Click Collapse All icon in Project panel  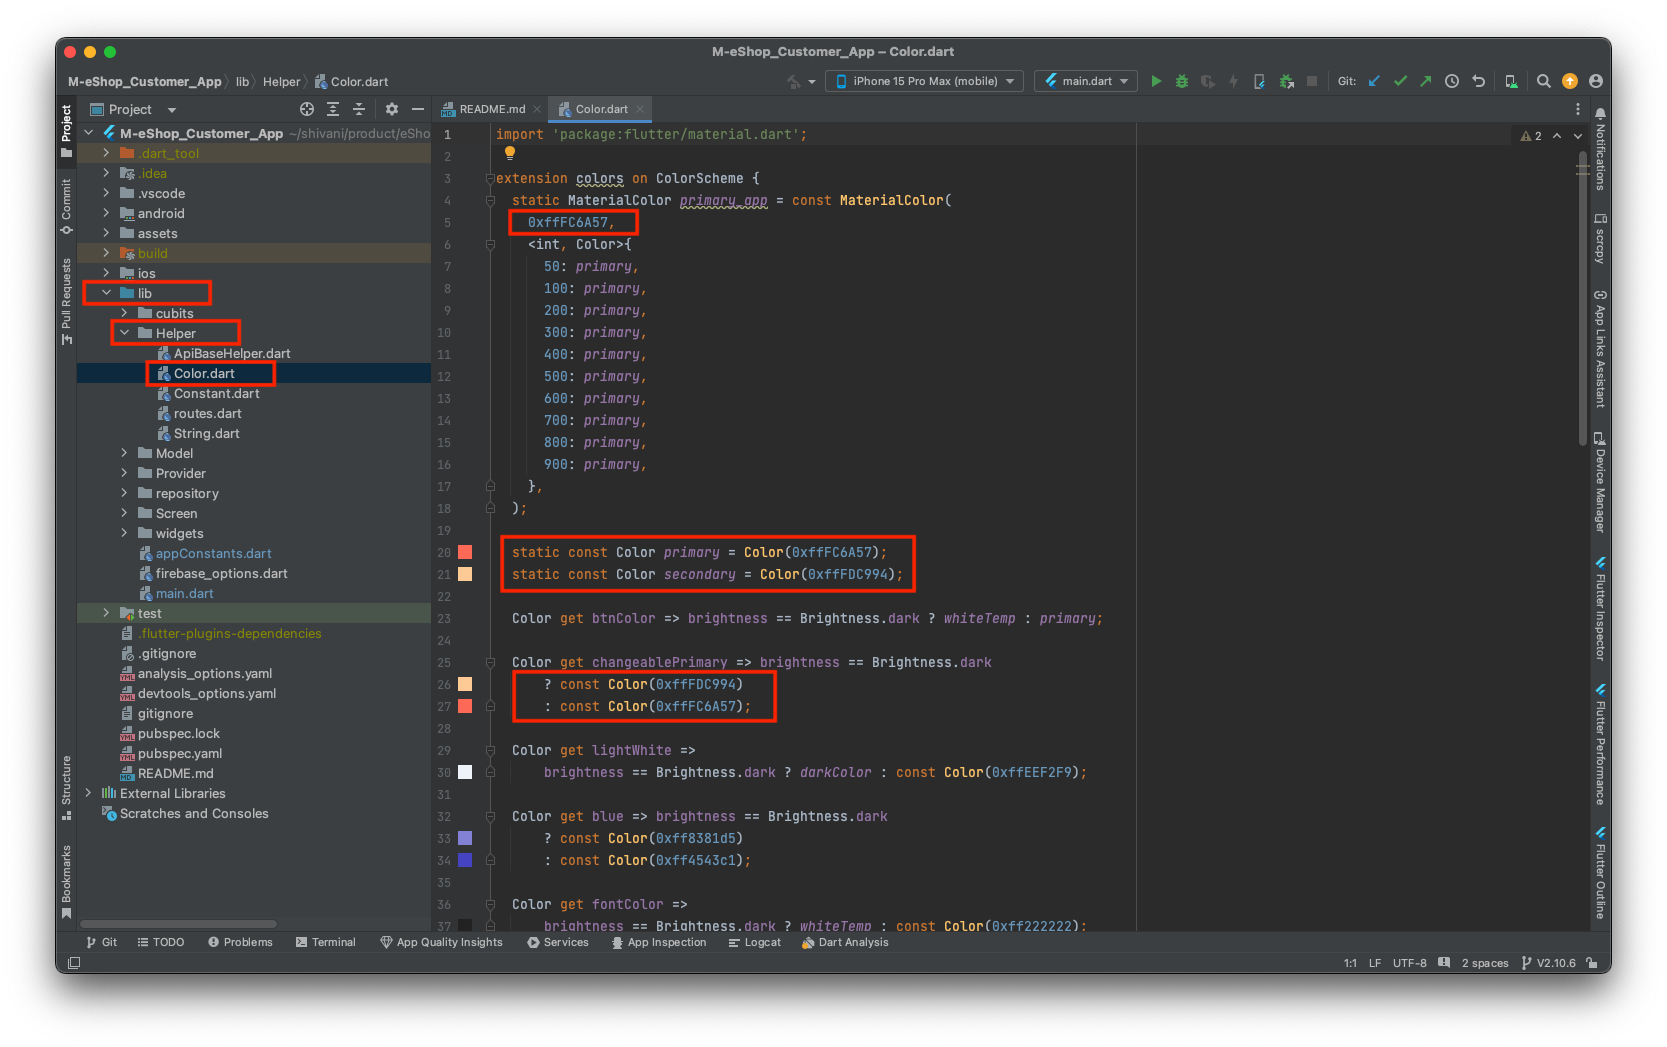[359, 109]
